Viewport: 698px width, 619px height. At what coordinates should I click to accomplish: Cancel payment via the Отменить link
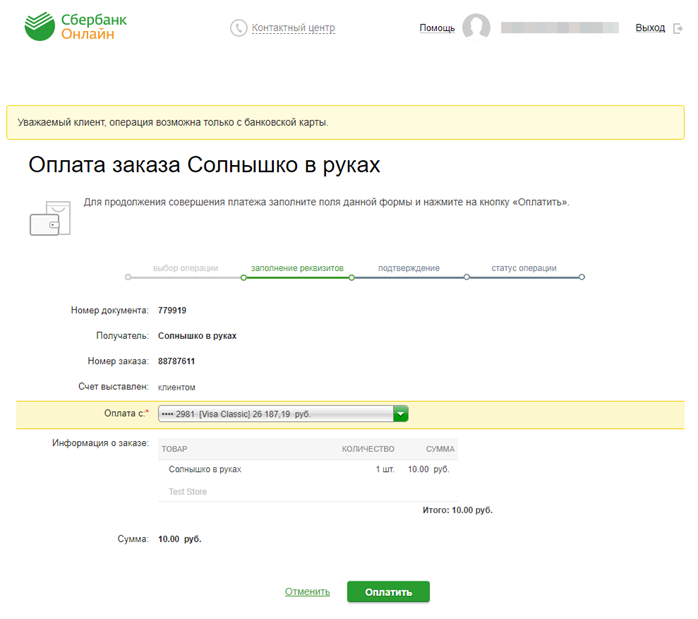(x=307, y=591)
